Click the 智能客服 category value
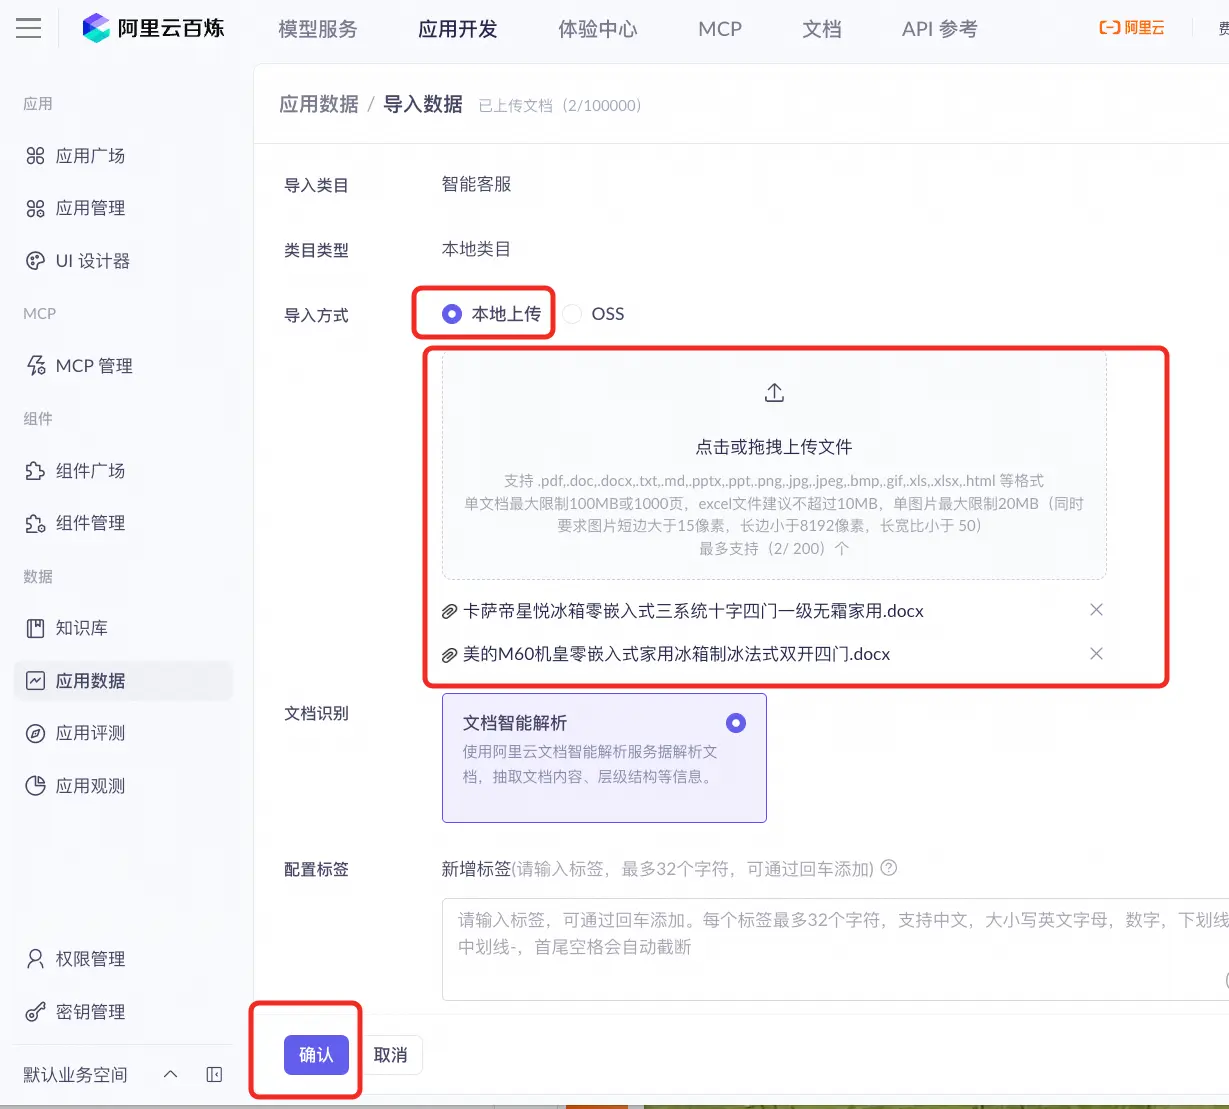This screenshot has height=1109, width=1229. click(x=477, y=184)
